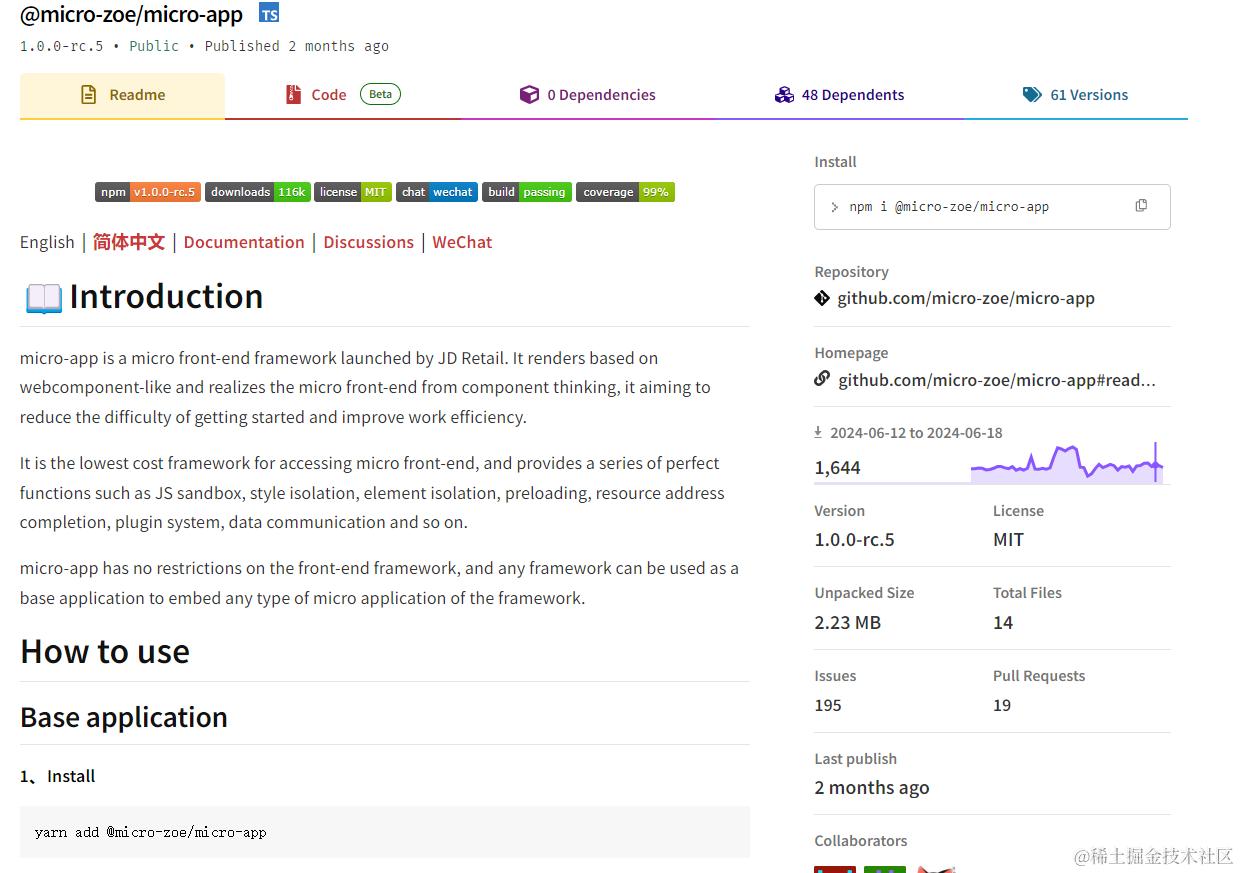Click the chat wechat badge
This screenshot has width=1240, height=873.
437,192
